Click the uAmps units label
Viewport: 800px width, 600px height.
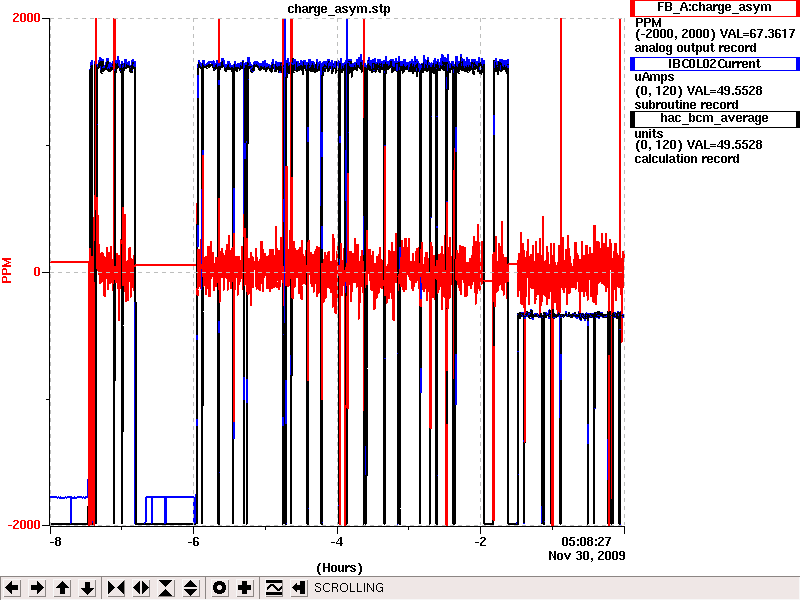pos(654,77)
